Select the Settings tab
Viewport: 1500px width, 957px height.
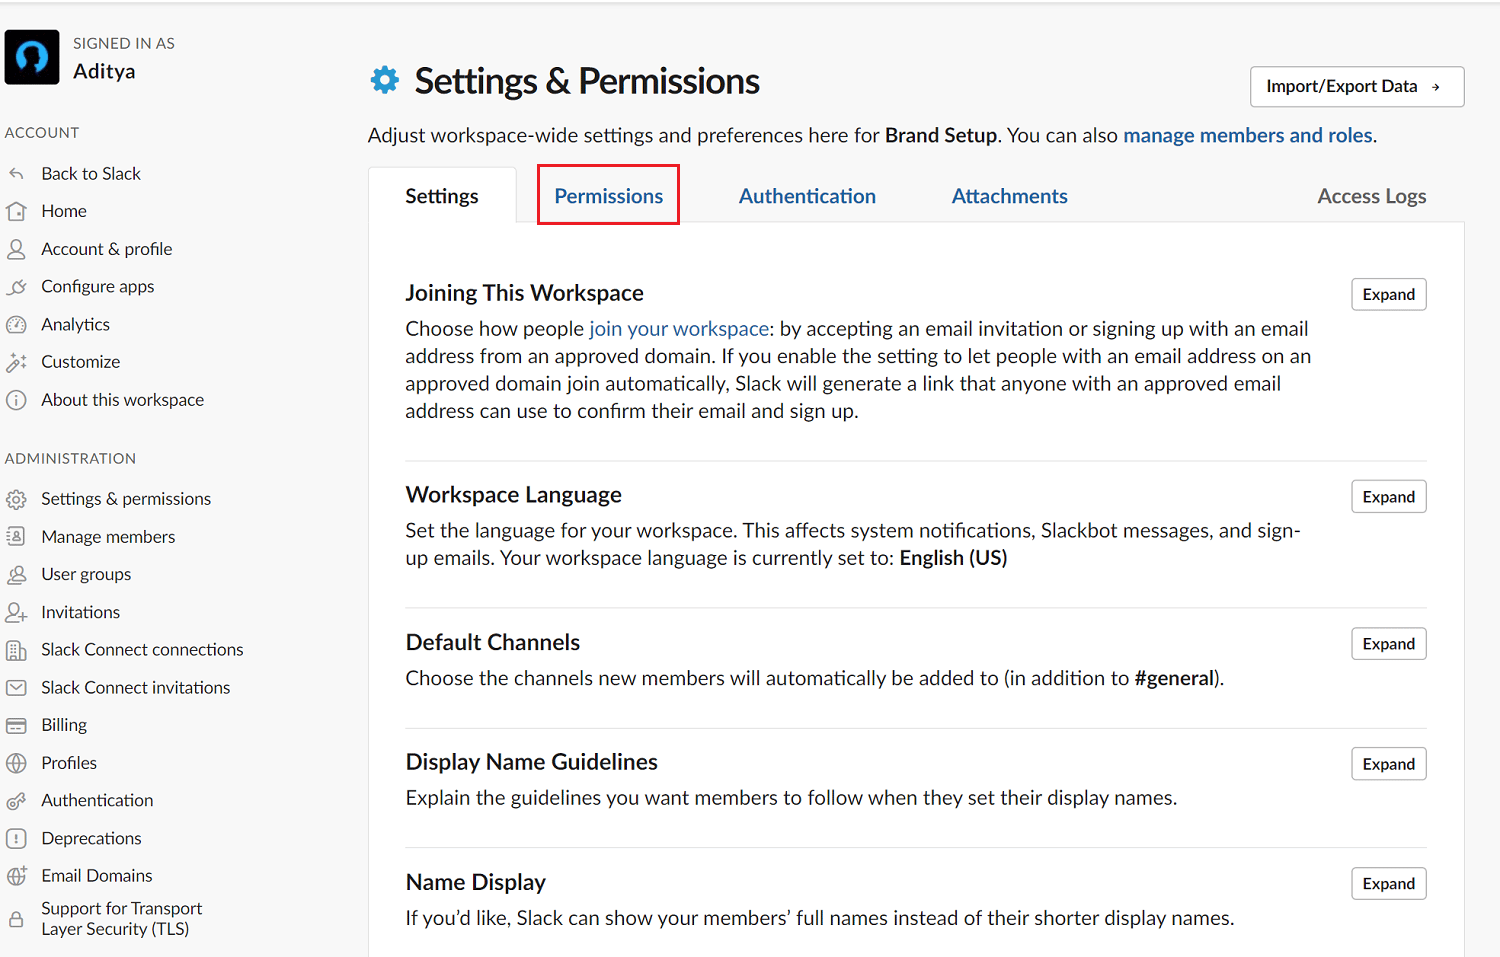click(442, 196)
